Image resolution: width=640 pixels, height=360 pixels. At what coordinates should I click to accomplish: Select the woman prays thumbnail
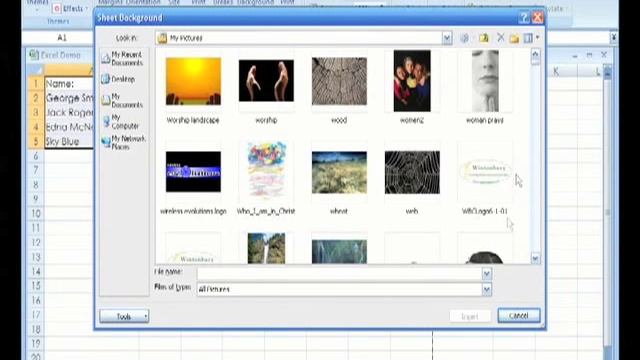485,81
